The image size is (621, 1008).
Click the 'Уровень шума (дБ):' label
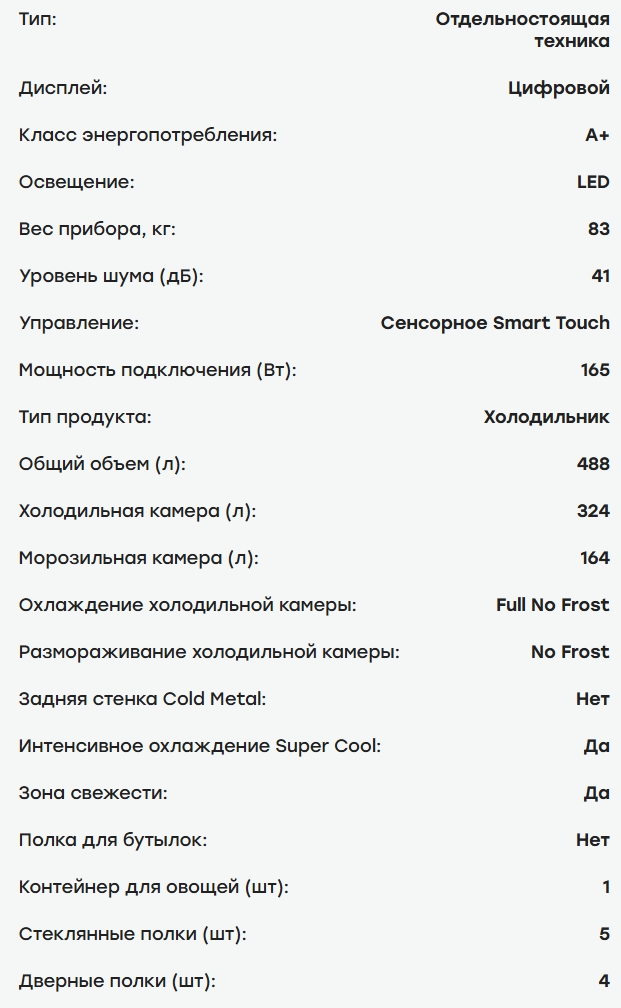pos(111,276)
